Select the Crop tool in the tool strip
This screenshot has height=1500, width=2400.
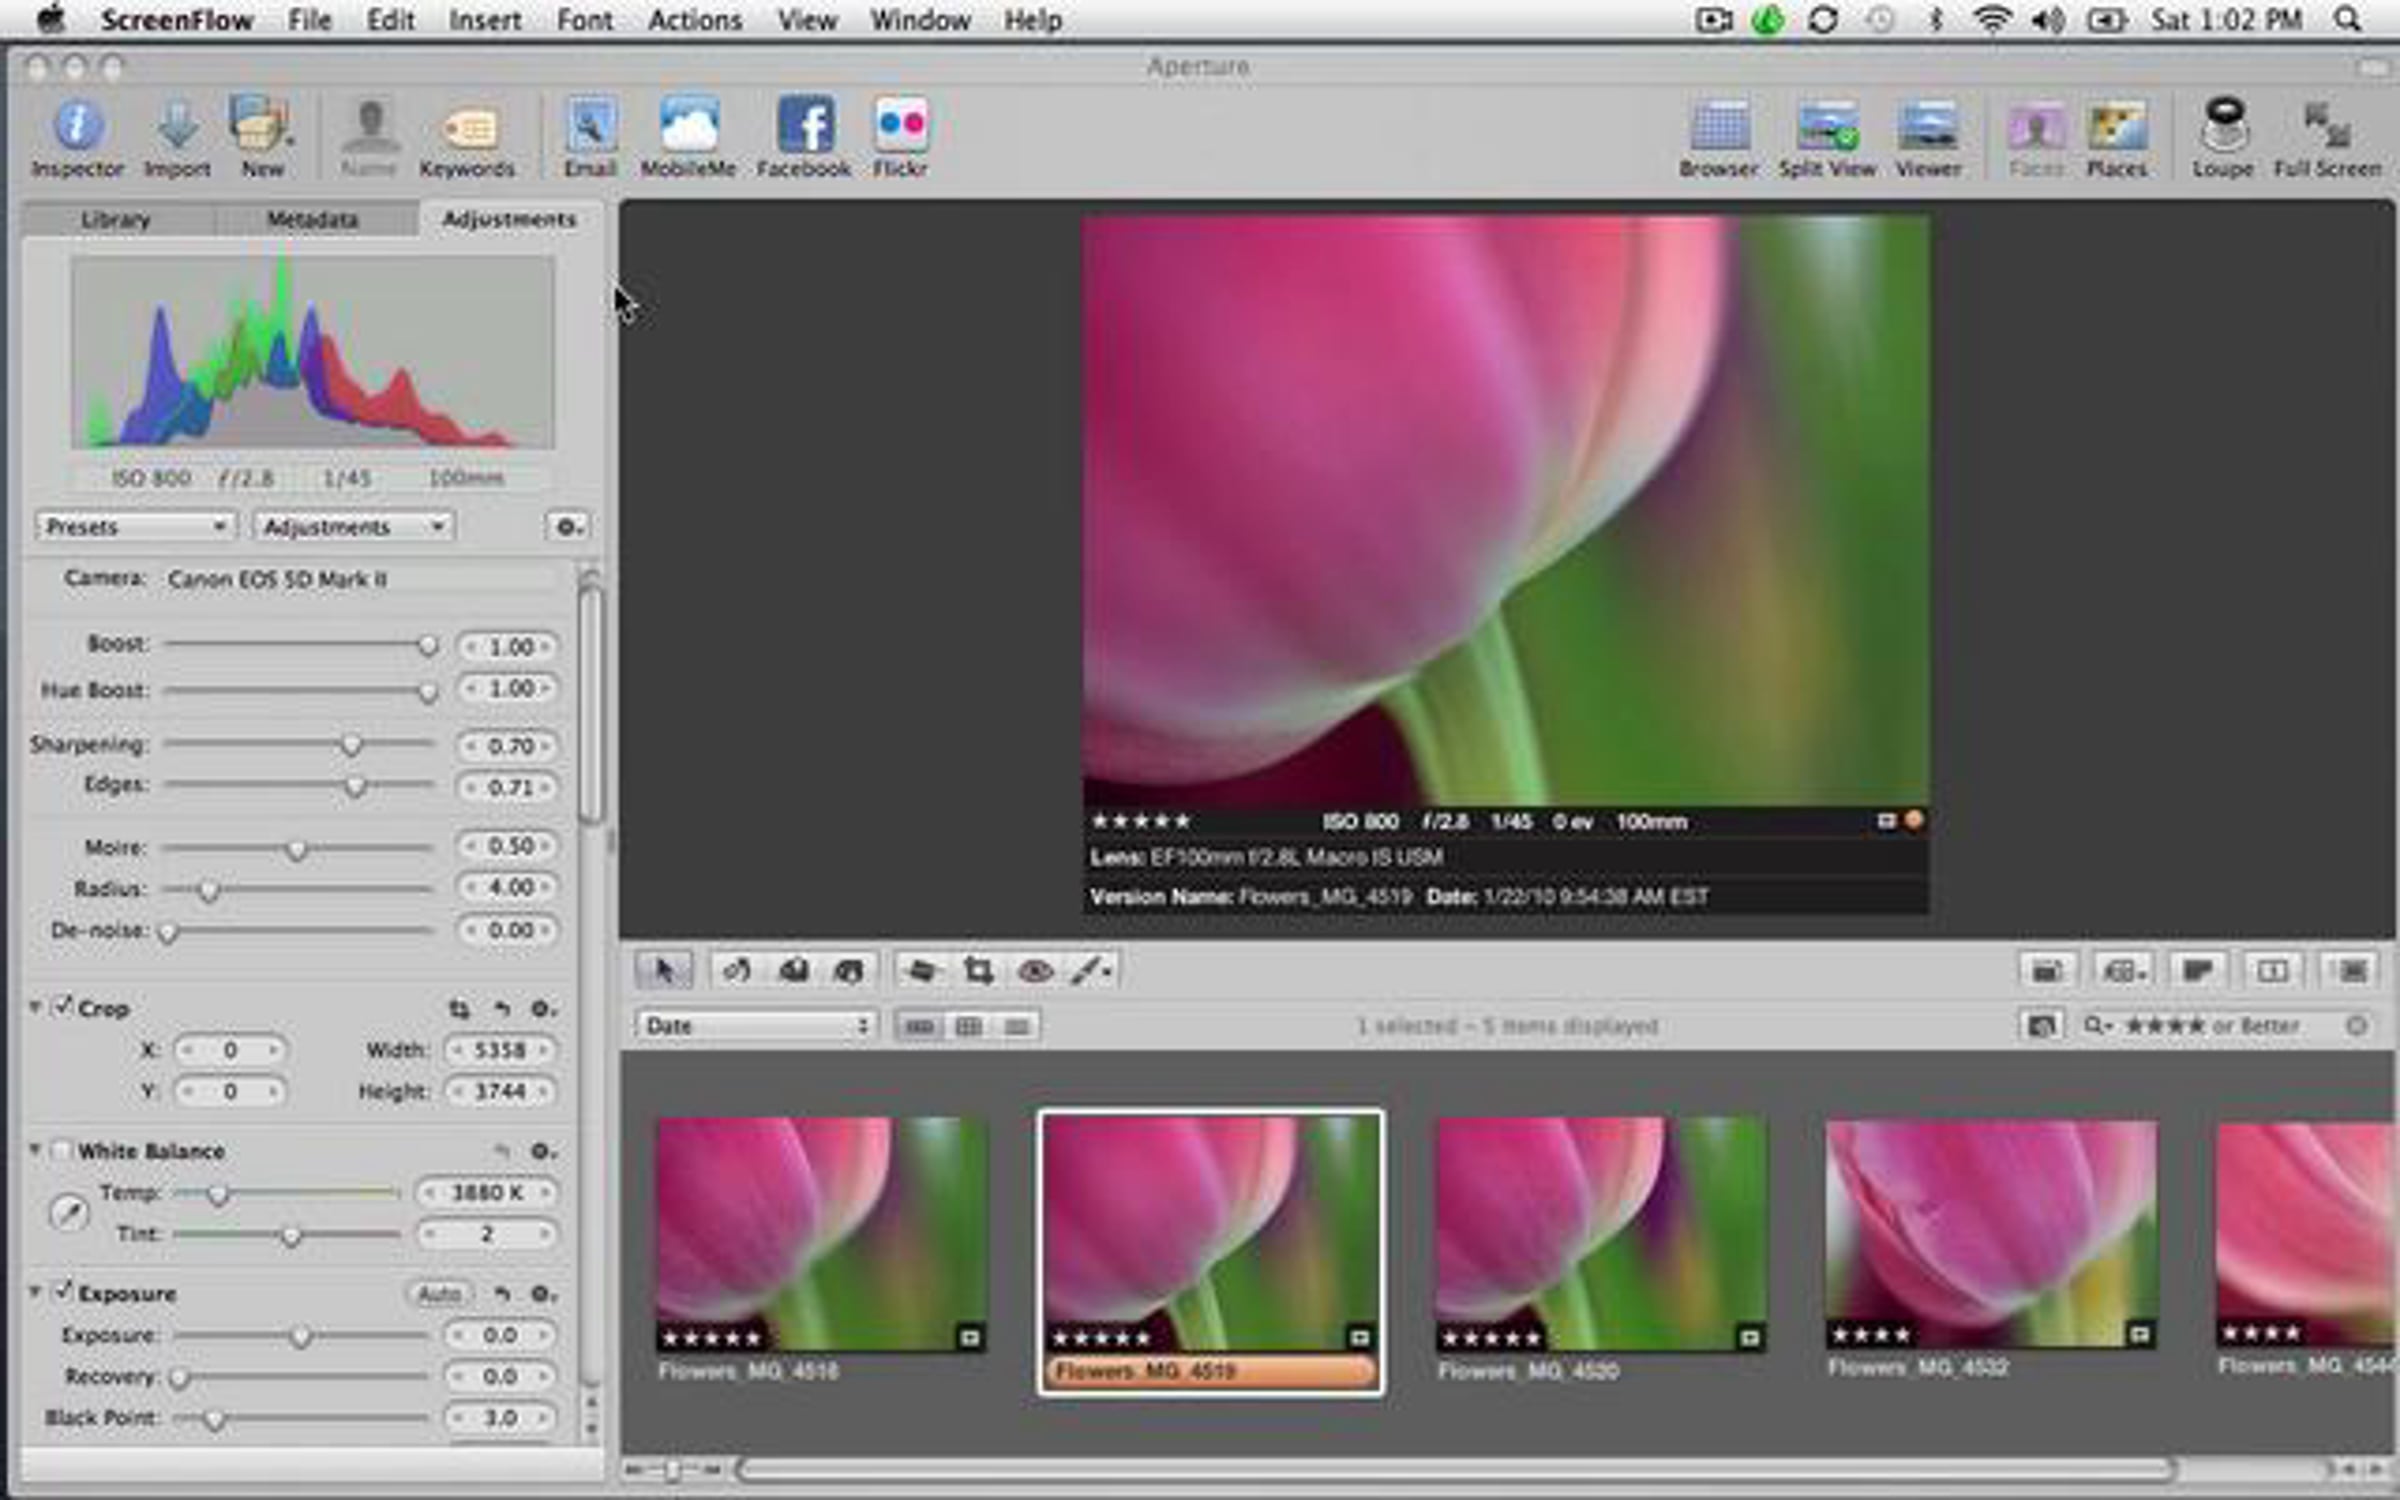point(978,970)
